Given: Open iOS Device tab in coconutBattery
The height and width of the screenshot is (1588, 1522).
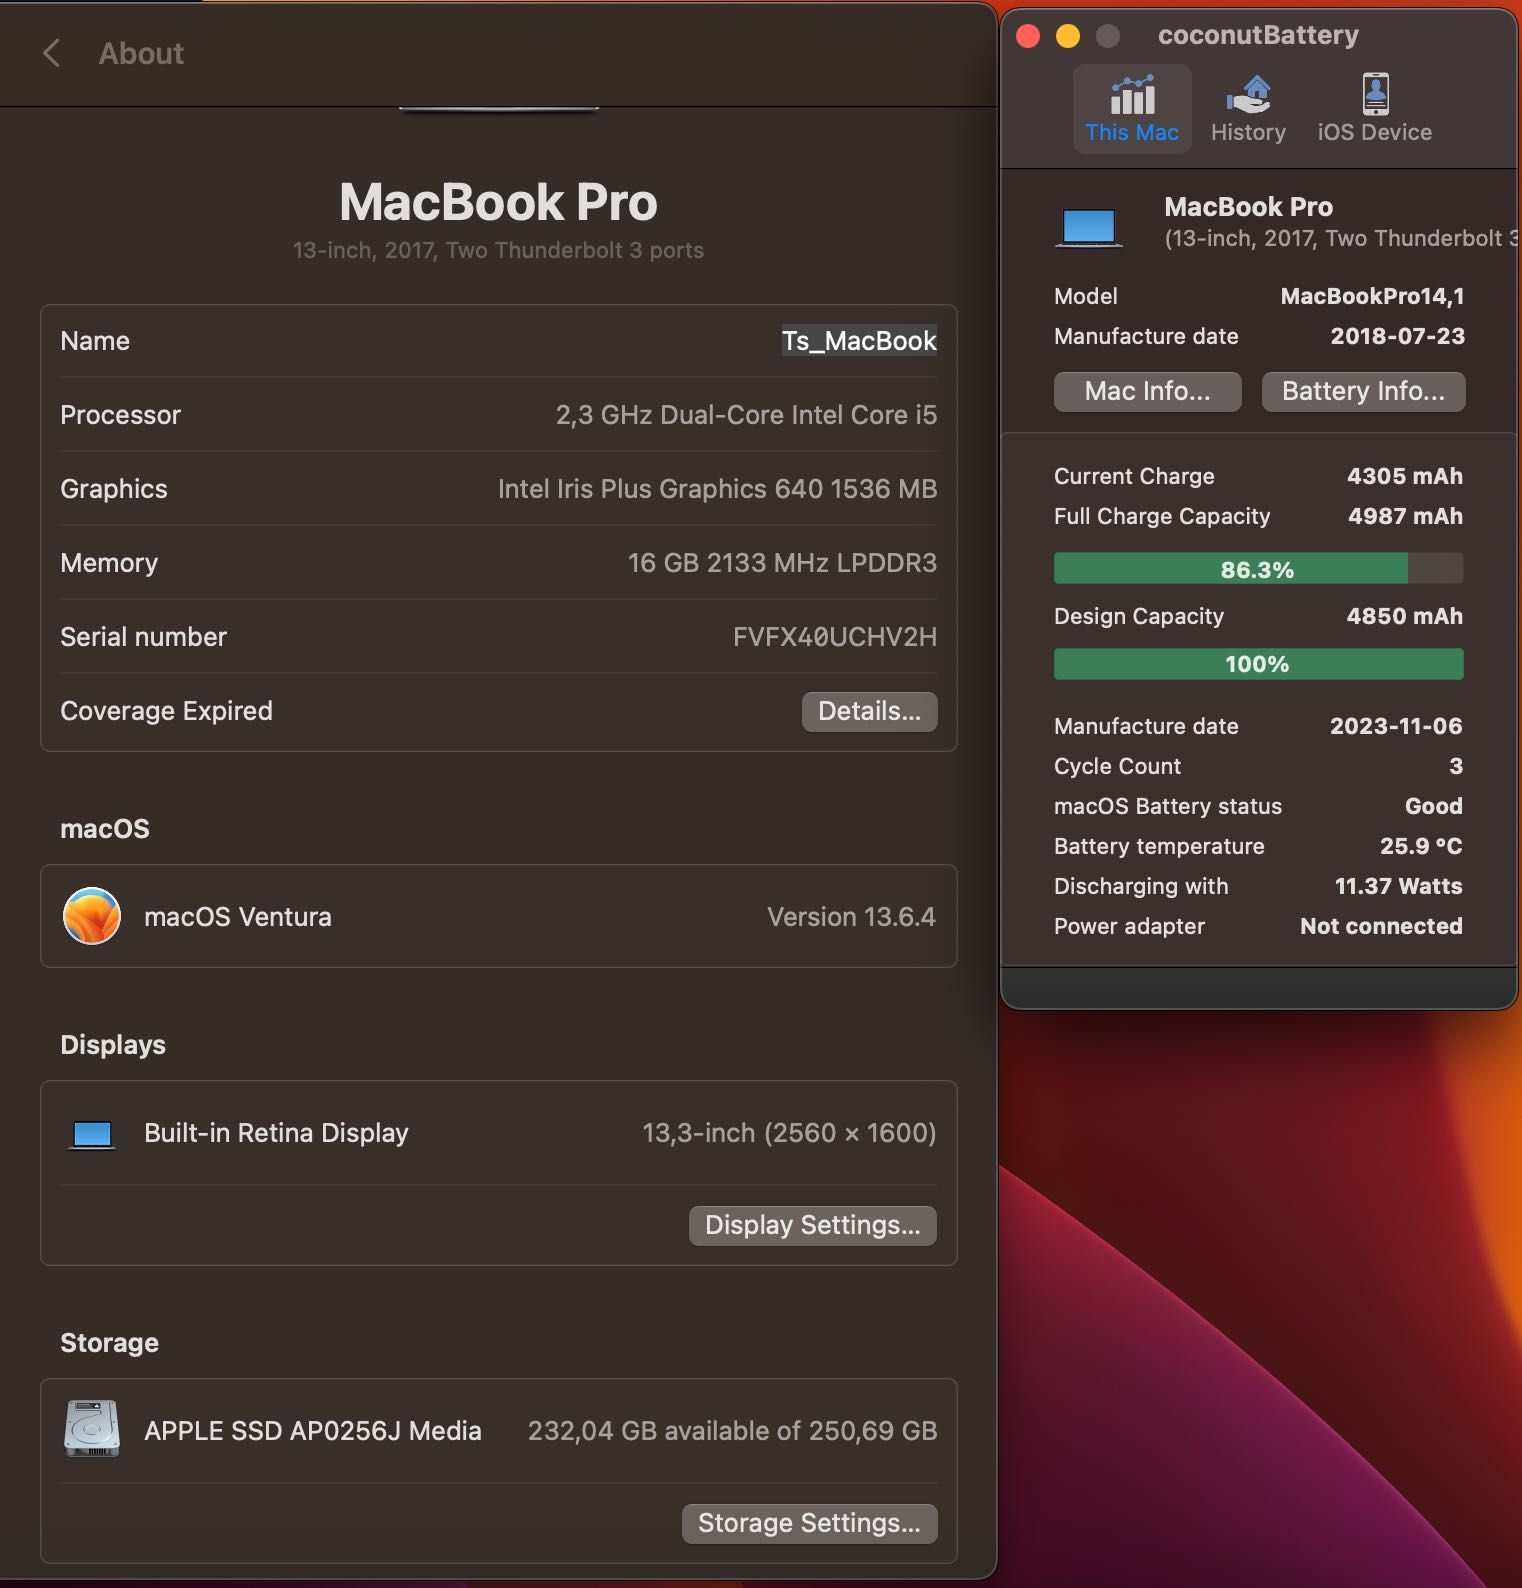Looking at the screenshot, I should point(1374,109).
